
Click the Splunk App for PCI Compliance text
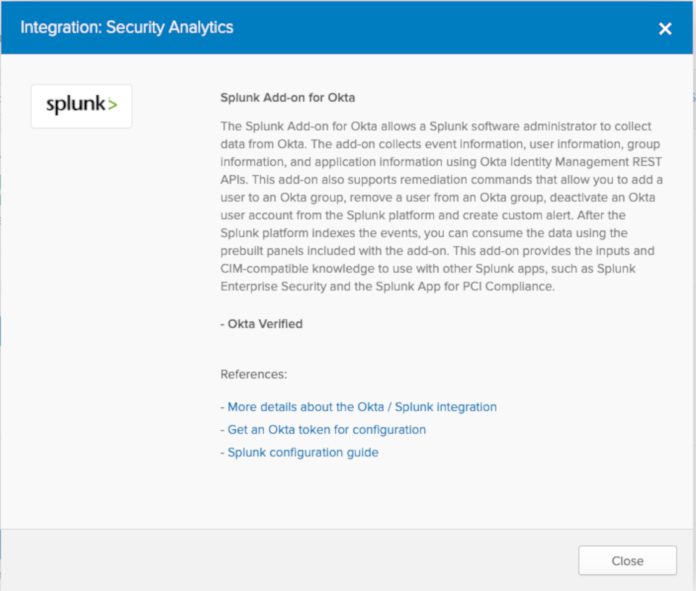(x=465, y=286)
